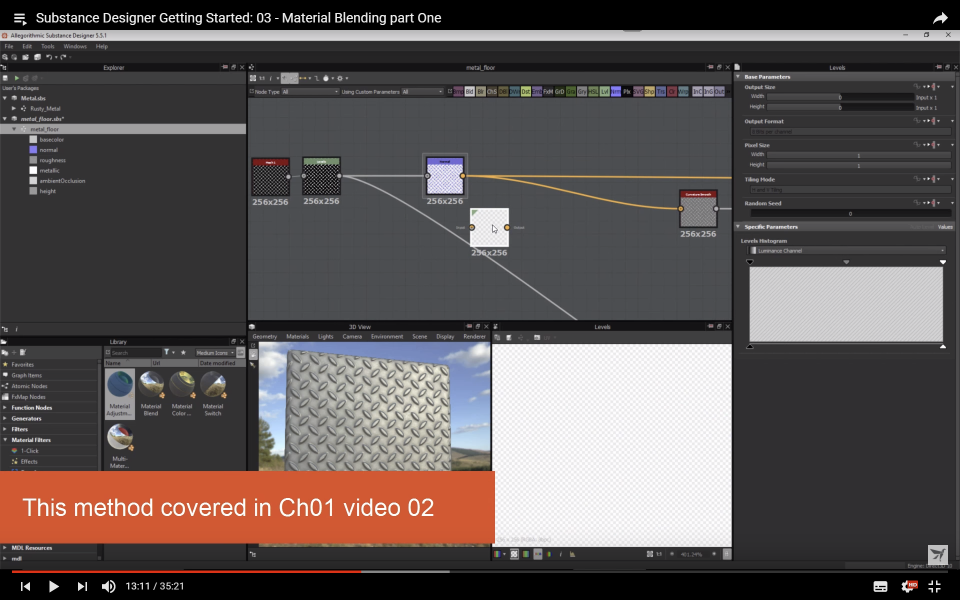Go to the previous video
Screen dimensions: 960x600
[x=25, y=587]
